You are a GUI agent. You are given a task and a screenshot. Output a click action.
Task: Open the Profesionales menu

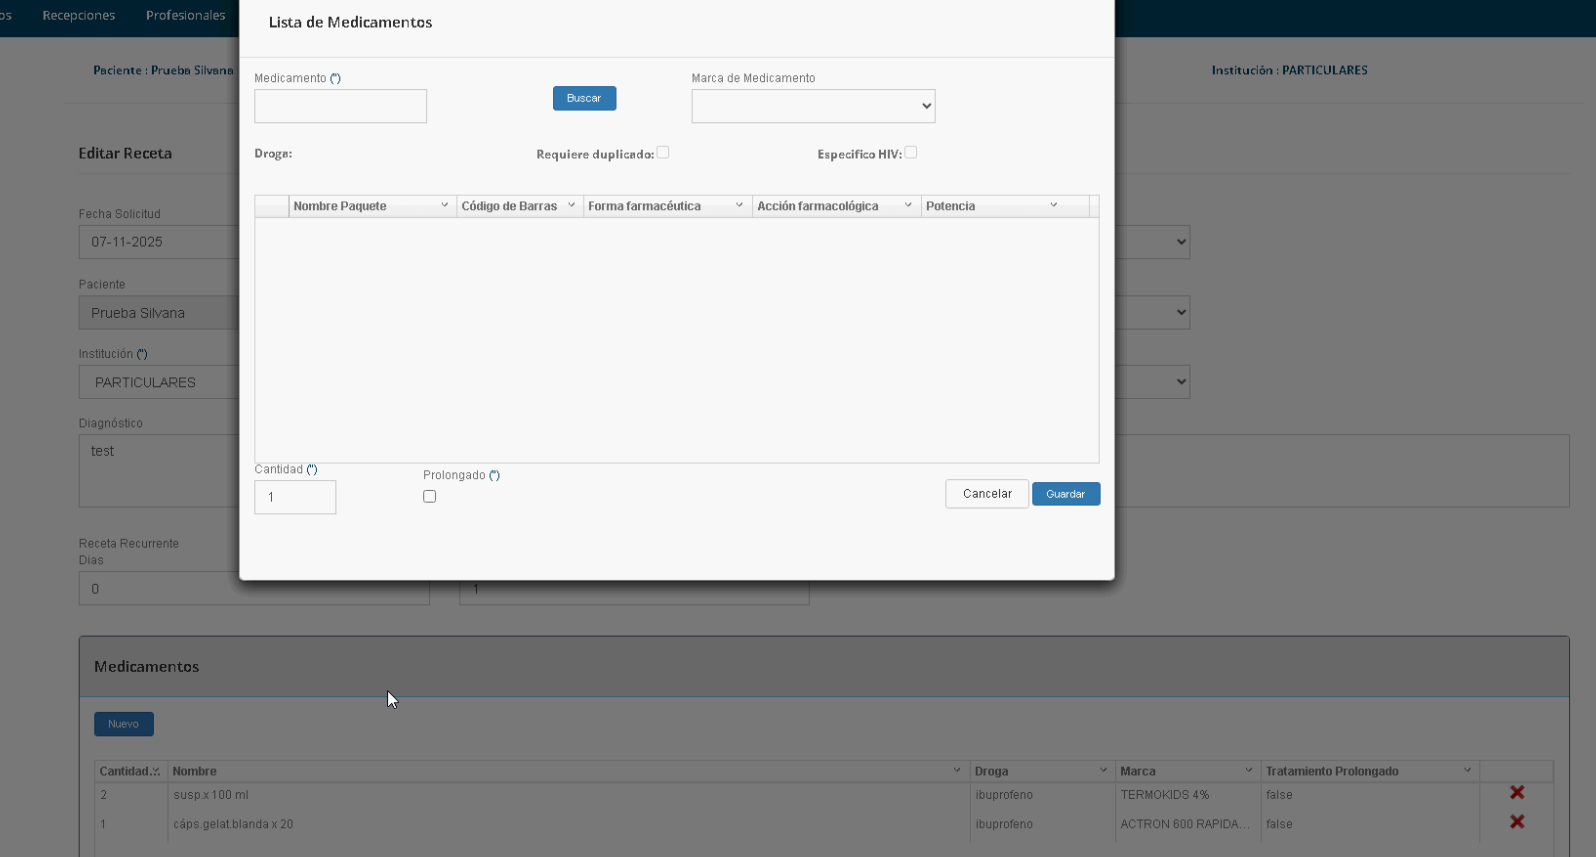point(185,16)
